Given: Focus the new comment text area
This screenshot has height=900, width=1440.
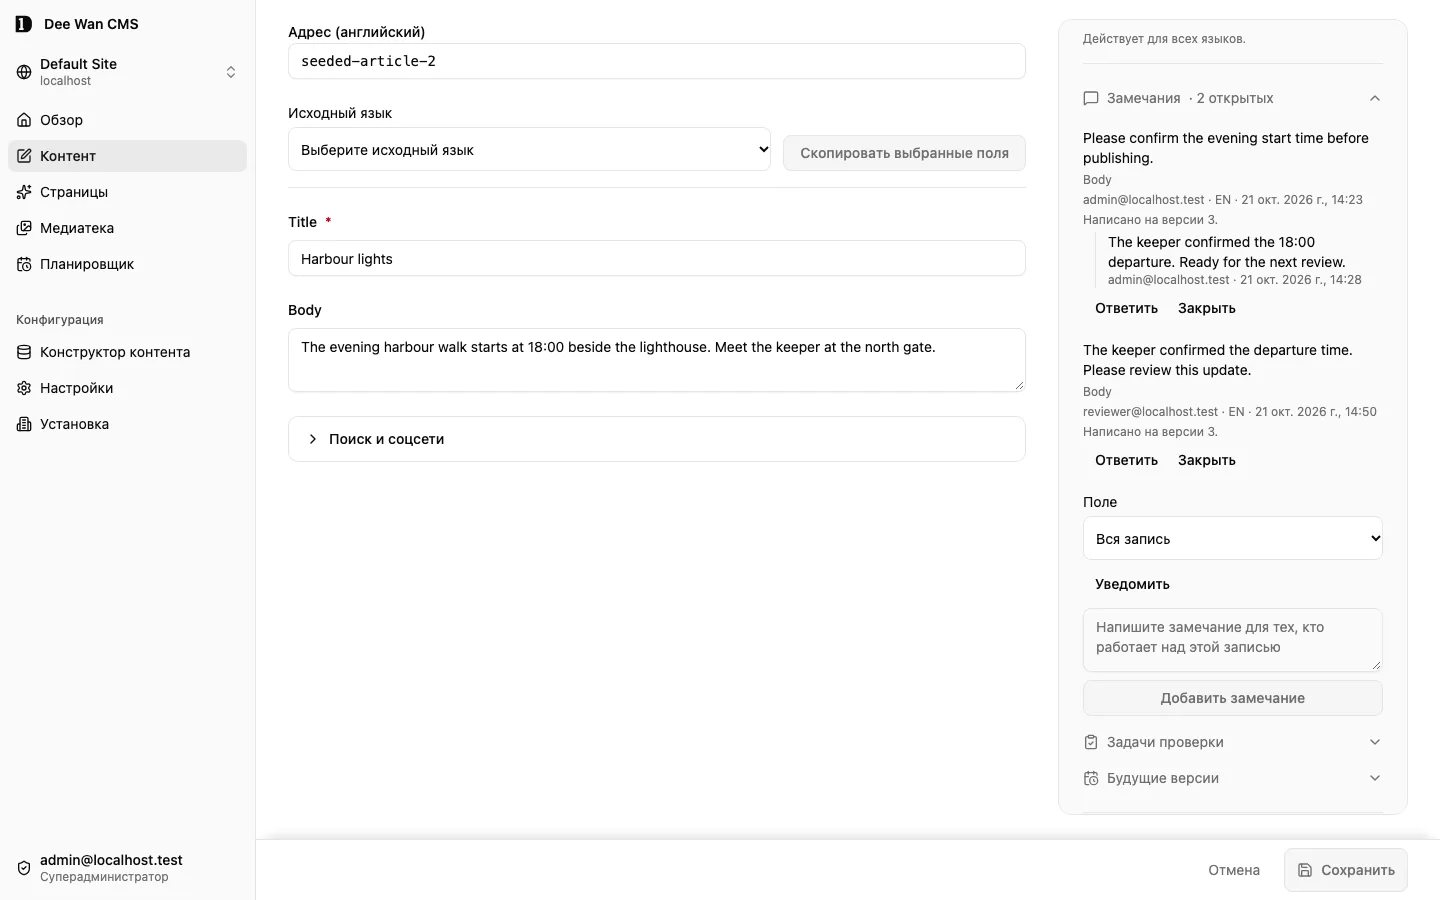Looking at the screenshot, I should (1232, 640).
